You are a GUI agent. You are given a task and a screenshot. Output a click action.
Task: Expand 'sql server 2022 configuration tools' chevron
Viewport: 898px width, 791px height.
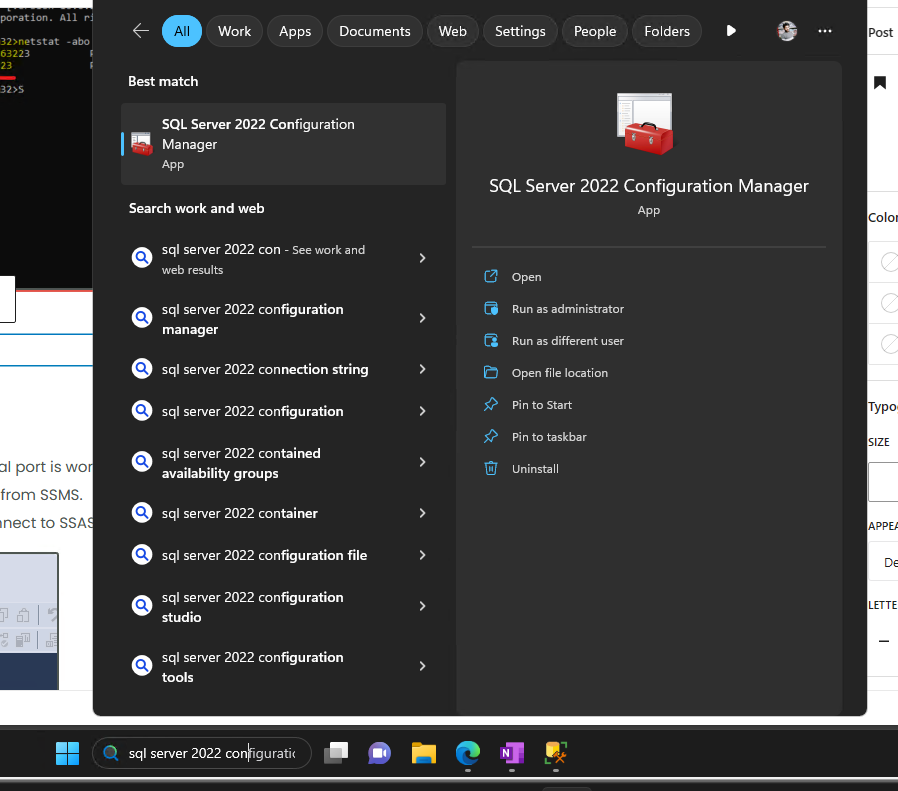tap(422, 666)
